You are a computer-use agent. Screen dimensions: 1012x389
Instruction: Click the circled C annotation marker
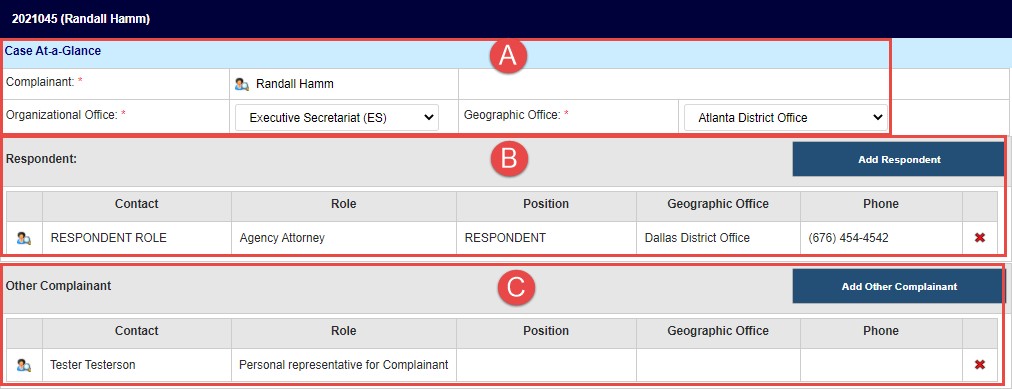[x=515, y=288]
